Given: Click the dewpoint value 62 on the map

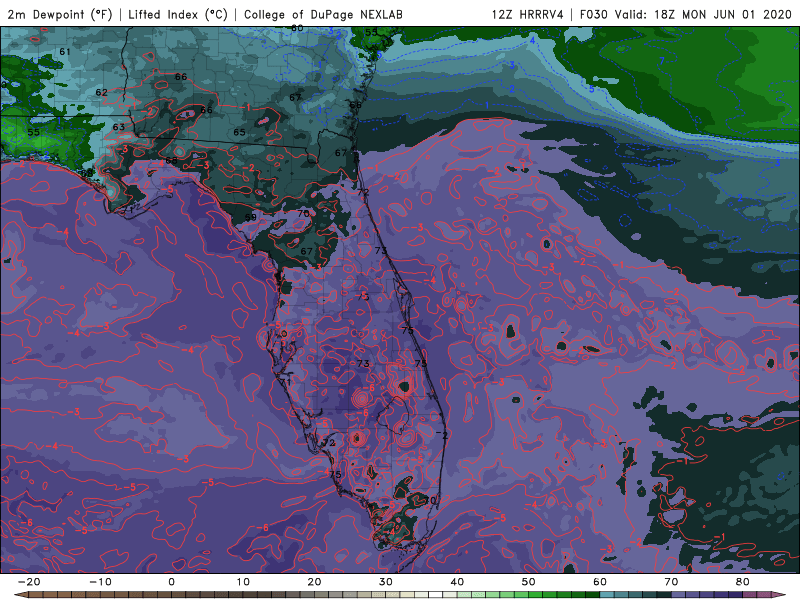Looking at the screenshot, I should click(x=102, y=92).
